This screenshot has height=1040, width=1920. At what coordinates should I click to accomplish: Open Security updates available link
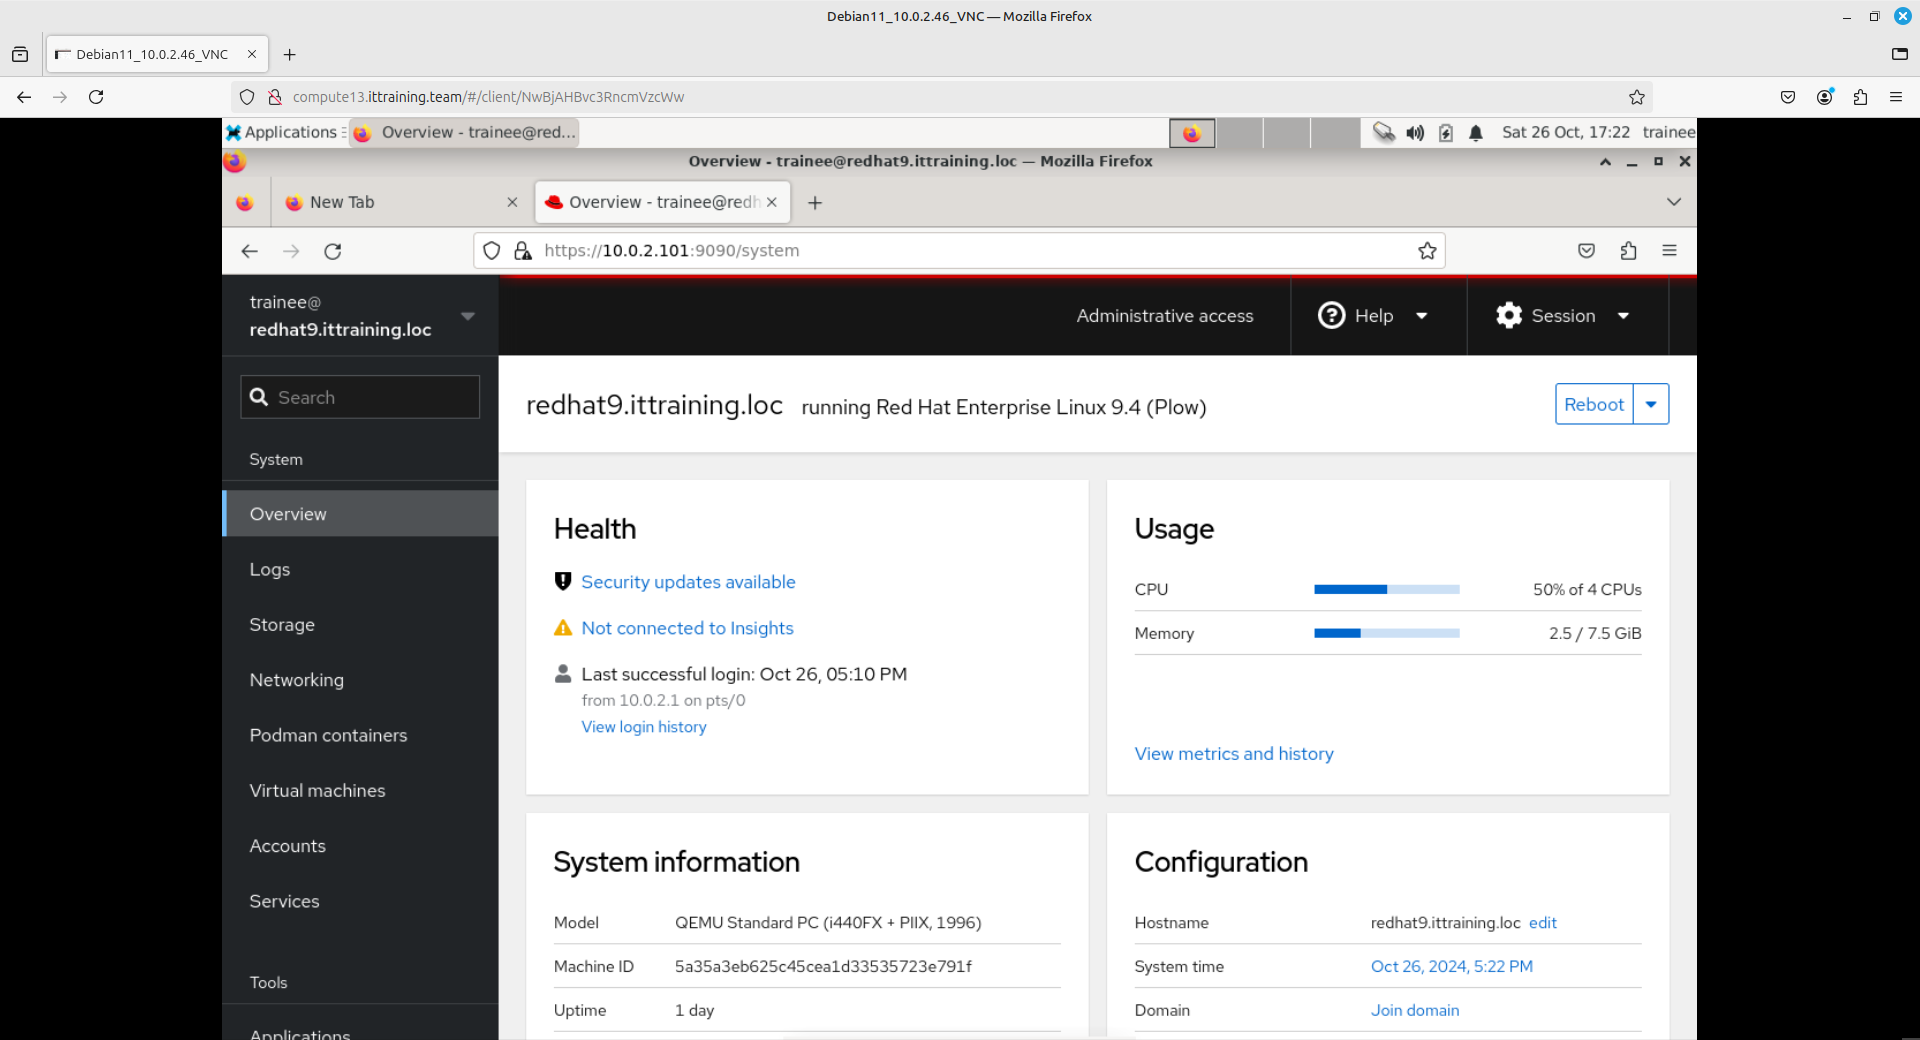tap(688, 582)
